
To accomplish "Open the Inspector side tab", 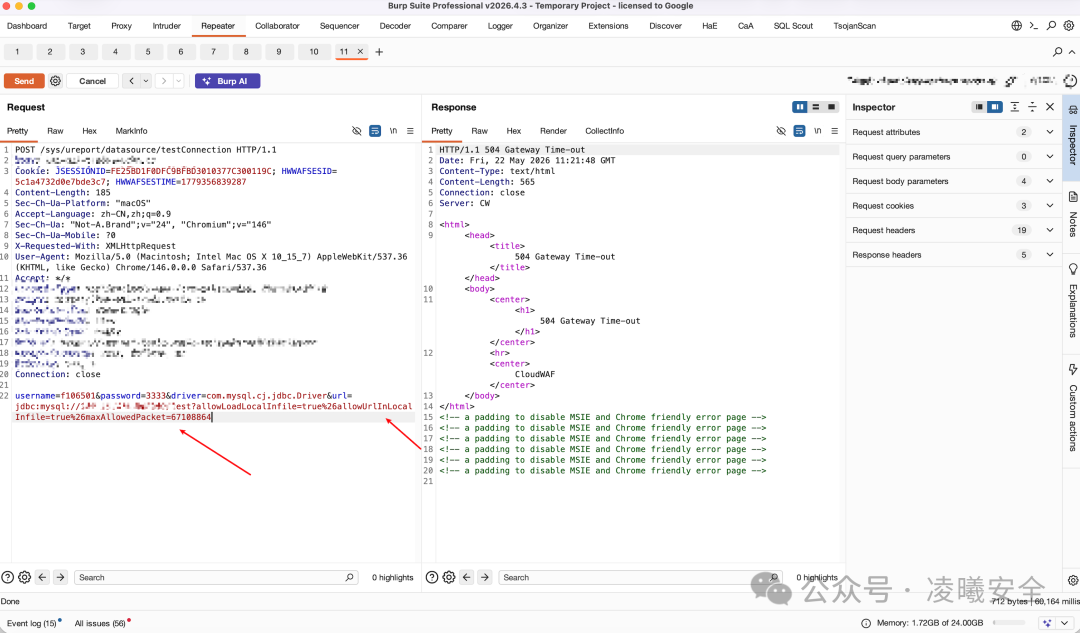I will pos(1072,138).
